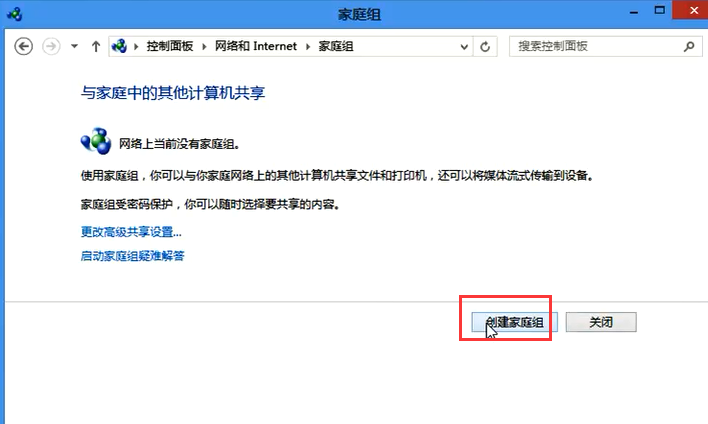Click the HomeGroup icon in the address bar
708x424 pixels.
point(119,46)
